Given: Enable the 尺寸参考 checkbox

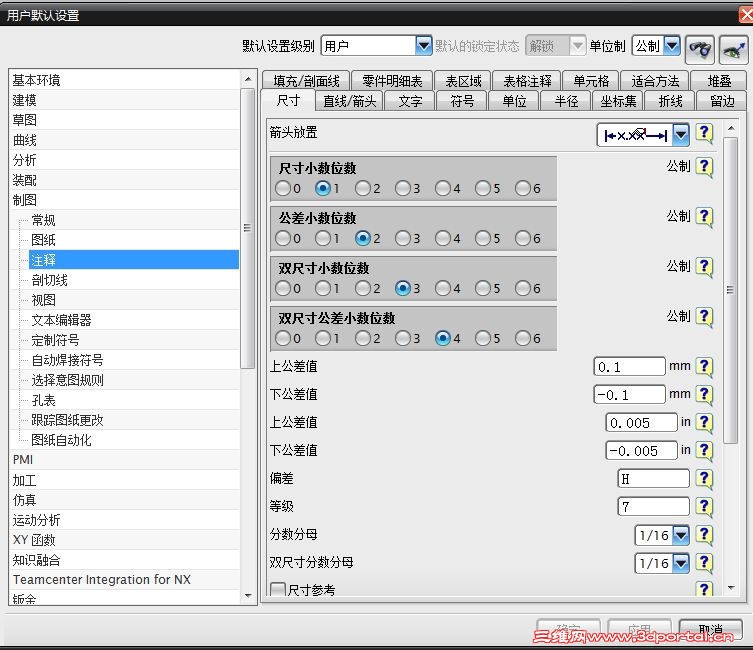Looking at the screenshot, I should pos(278,590).
